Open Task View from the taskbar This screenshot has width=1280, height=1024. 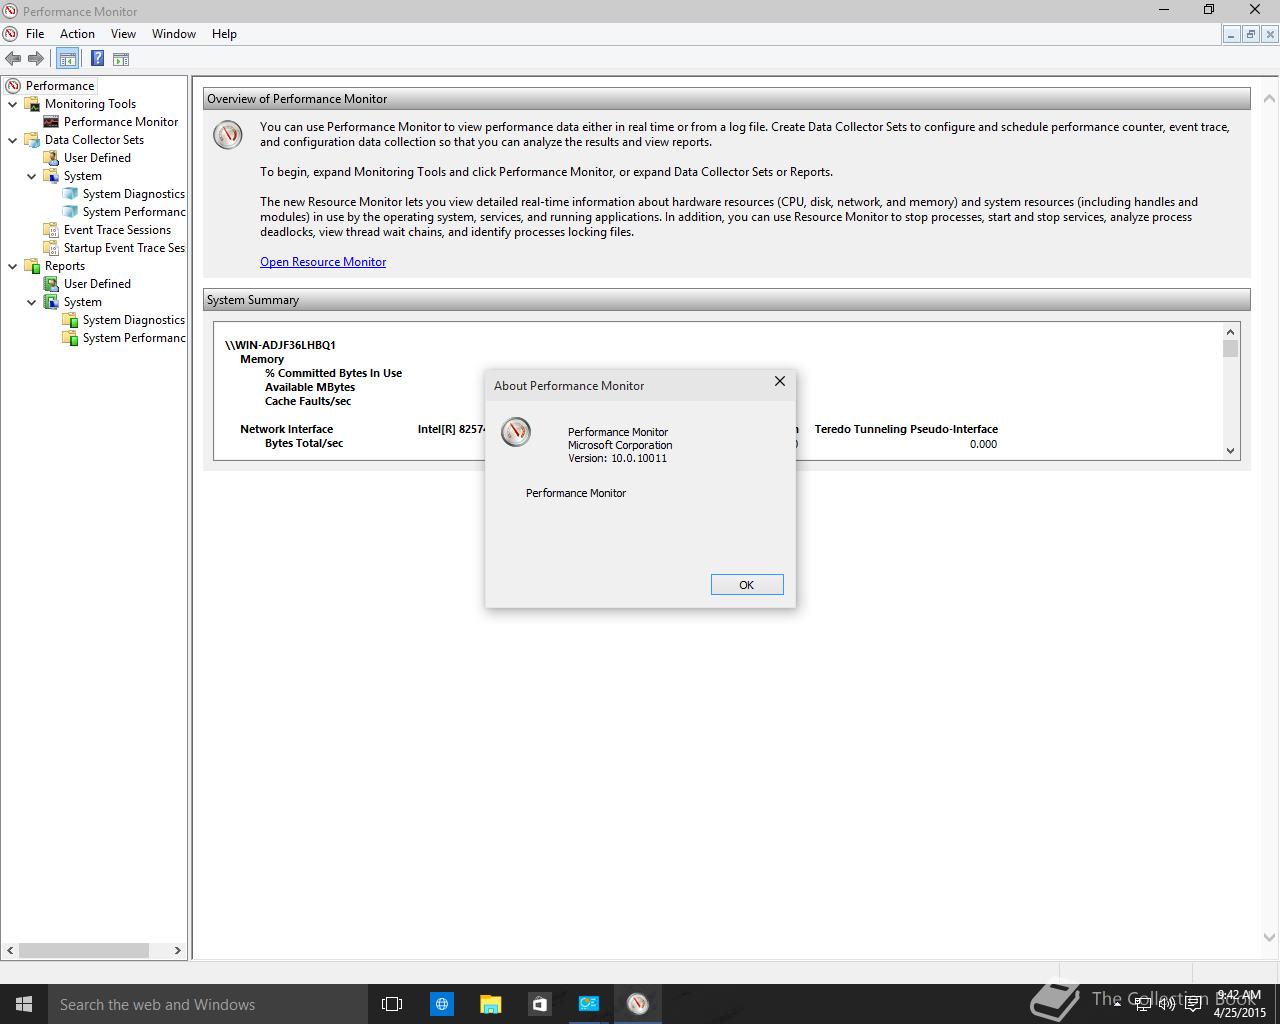pos(392,1004)
